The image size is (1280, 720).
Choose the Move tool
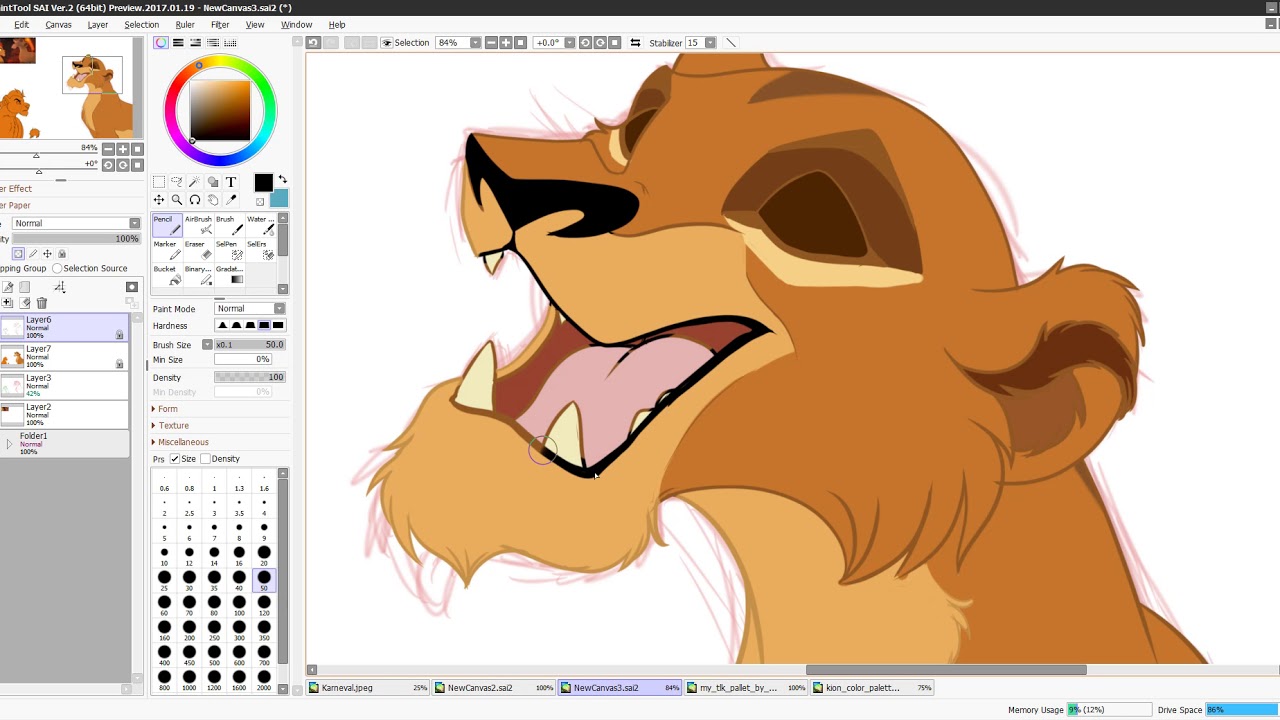(x=159, y=200)
